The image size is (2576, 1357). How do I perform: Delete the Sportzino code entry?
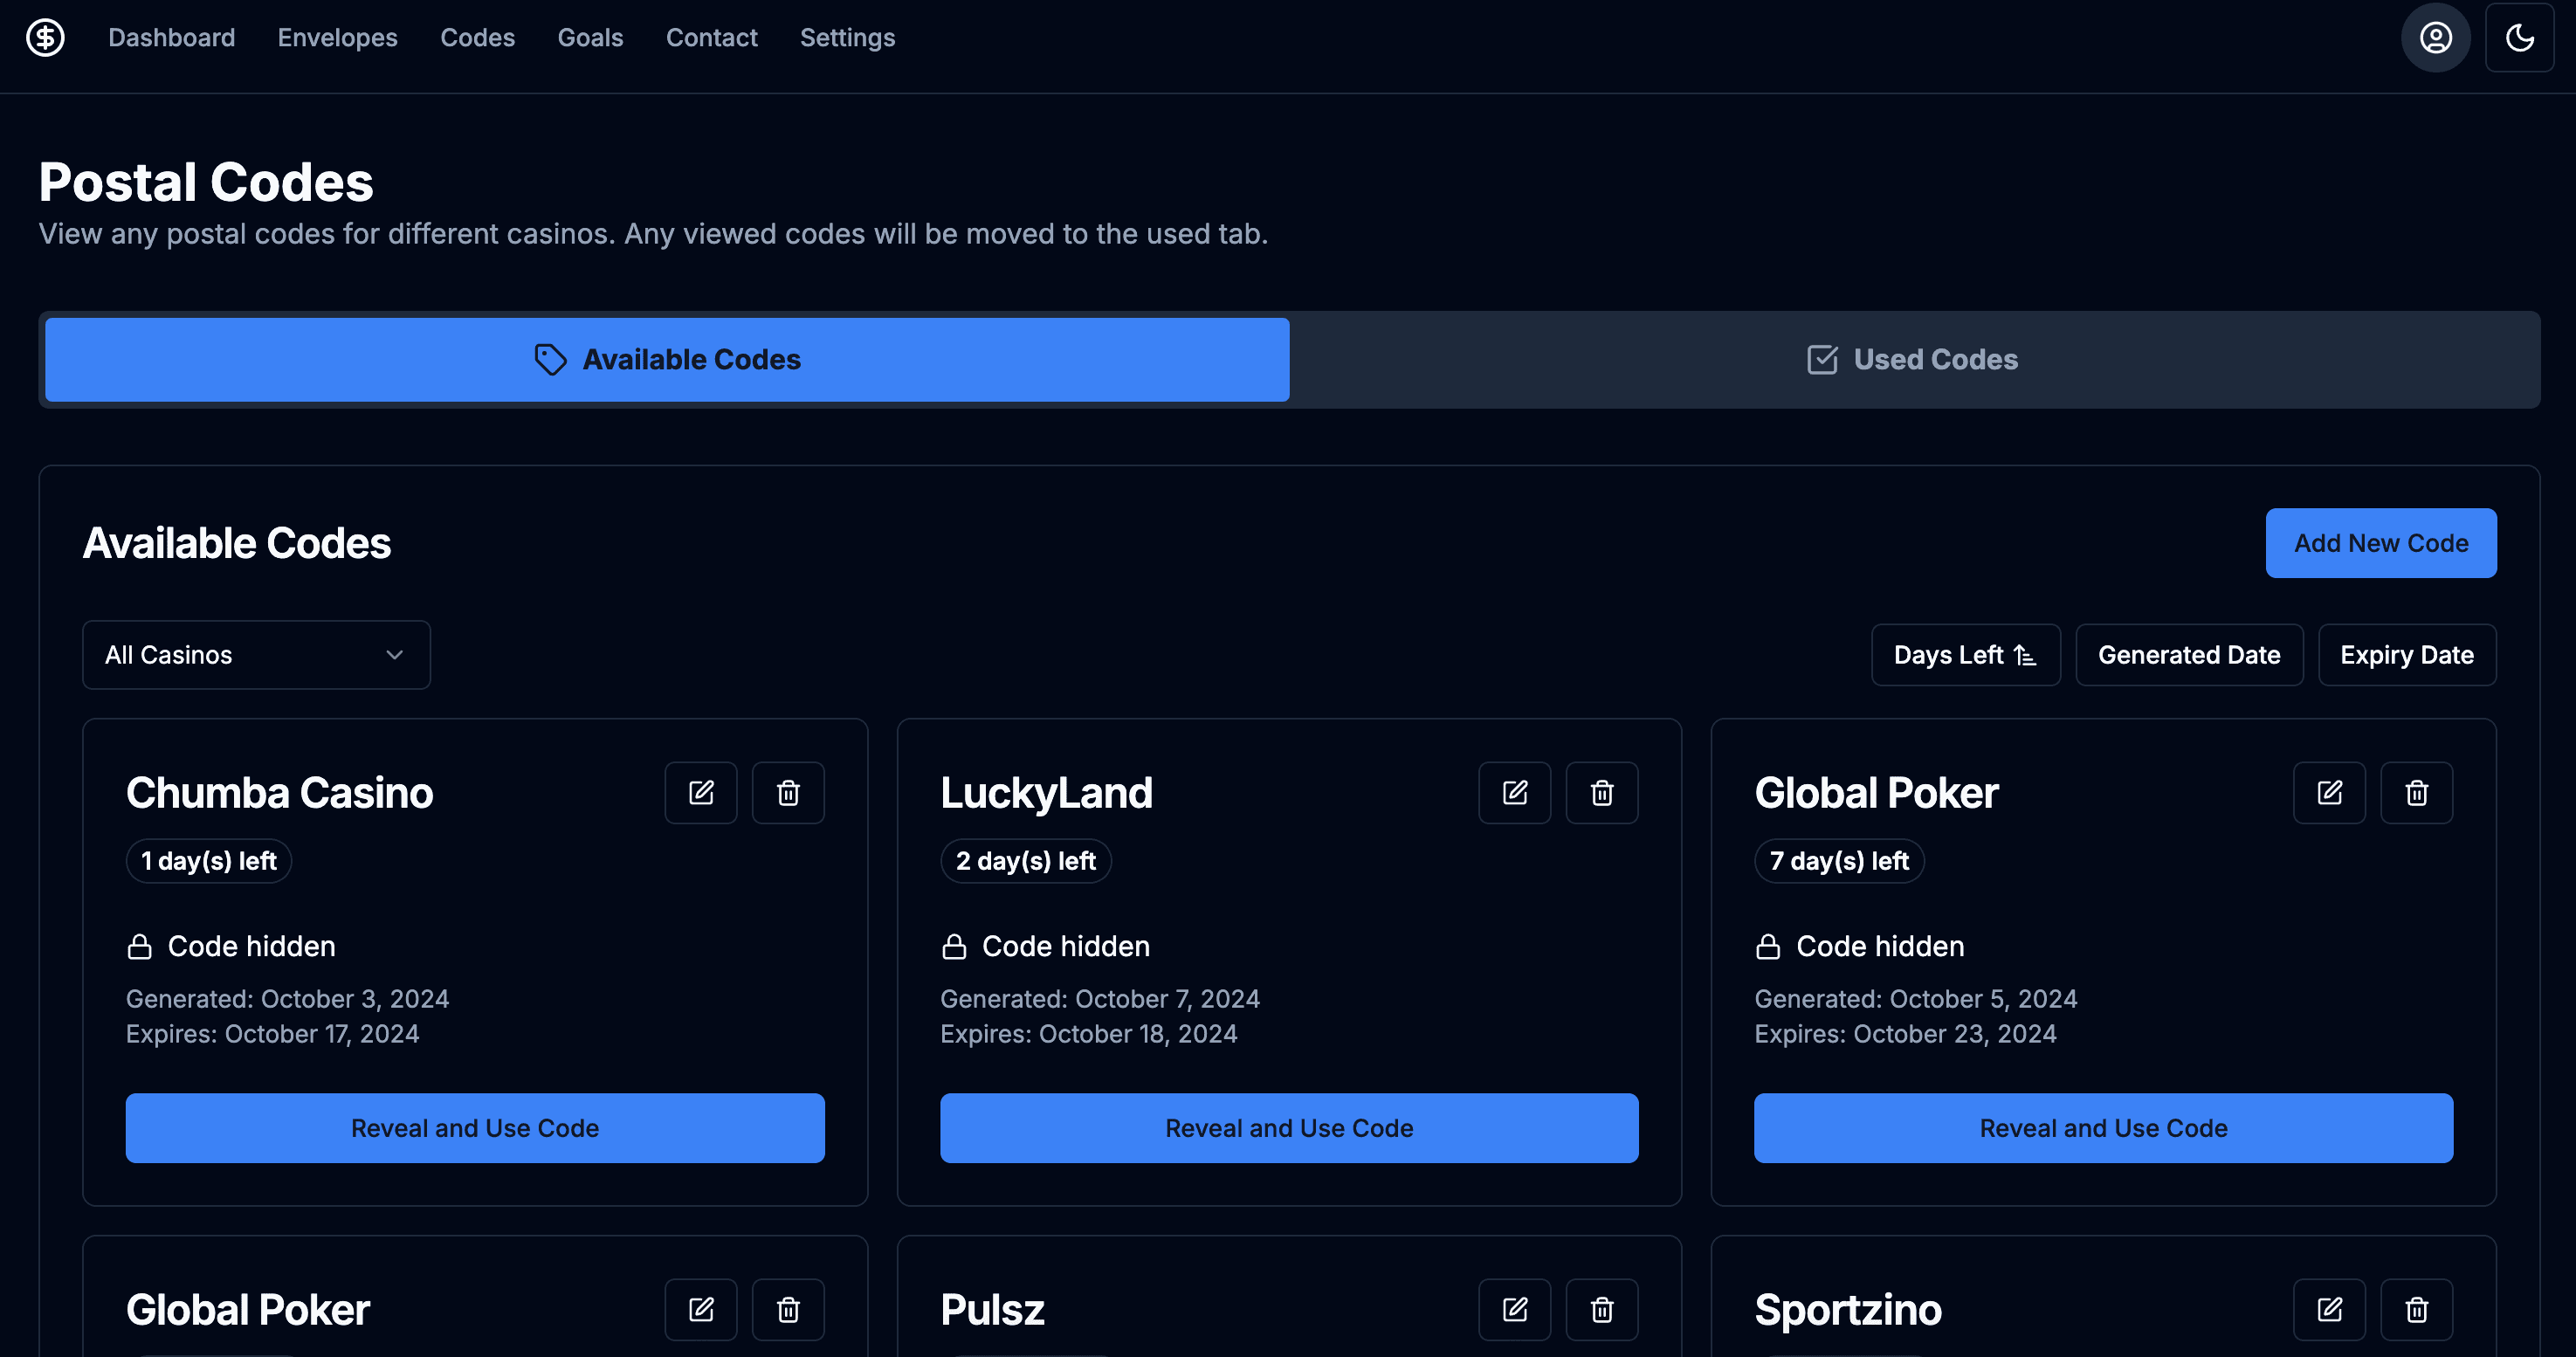2416,1309
